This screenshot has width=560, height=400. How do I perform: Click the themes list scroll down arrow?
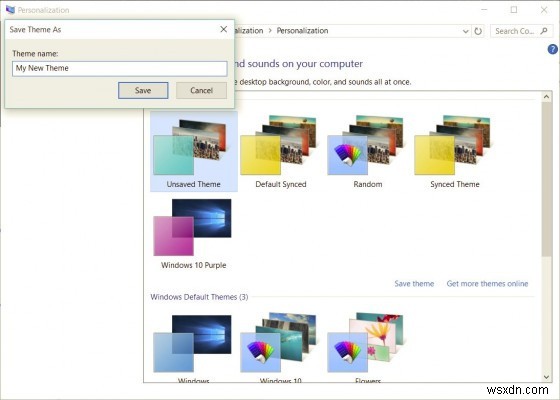click(x=546, y=377)
